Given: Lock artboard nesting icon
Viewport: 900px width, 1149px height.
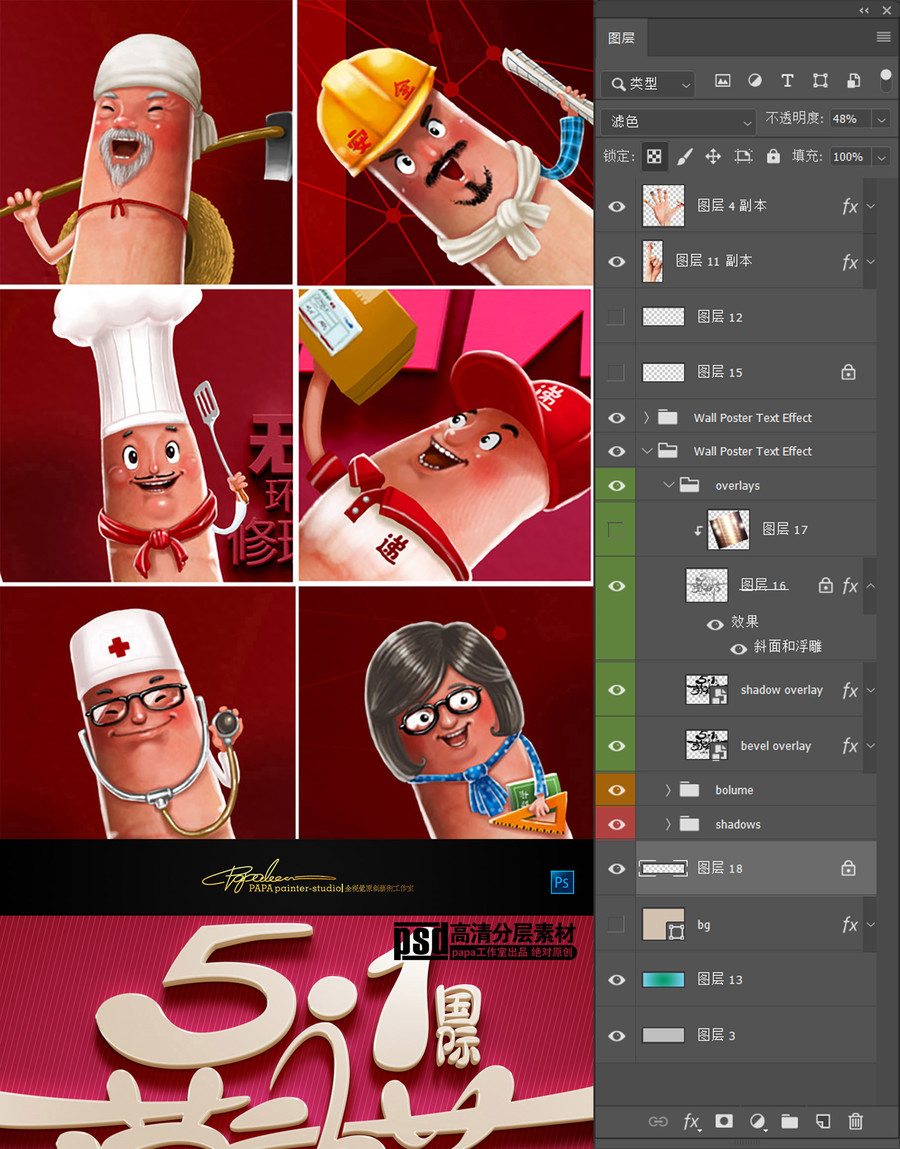Looking at the screenshot, I should pyautogui.click(x=743, y=156).
